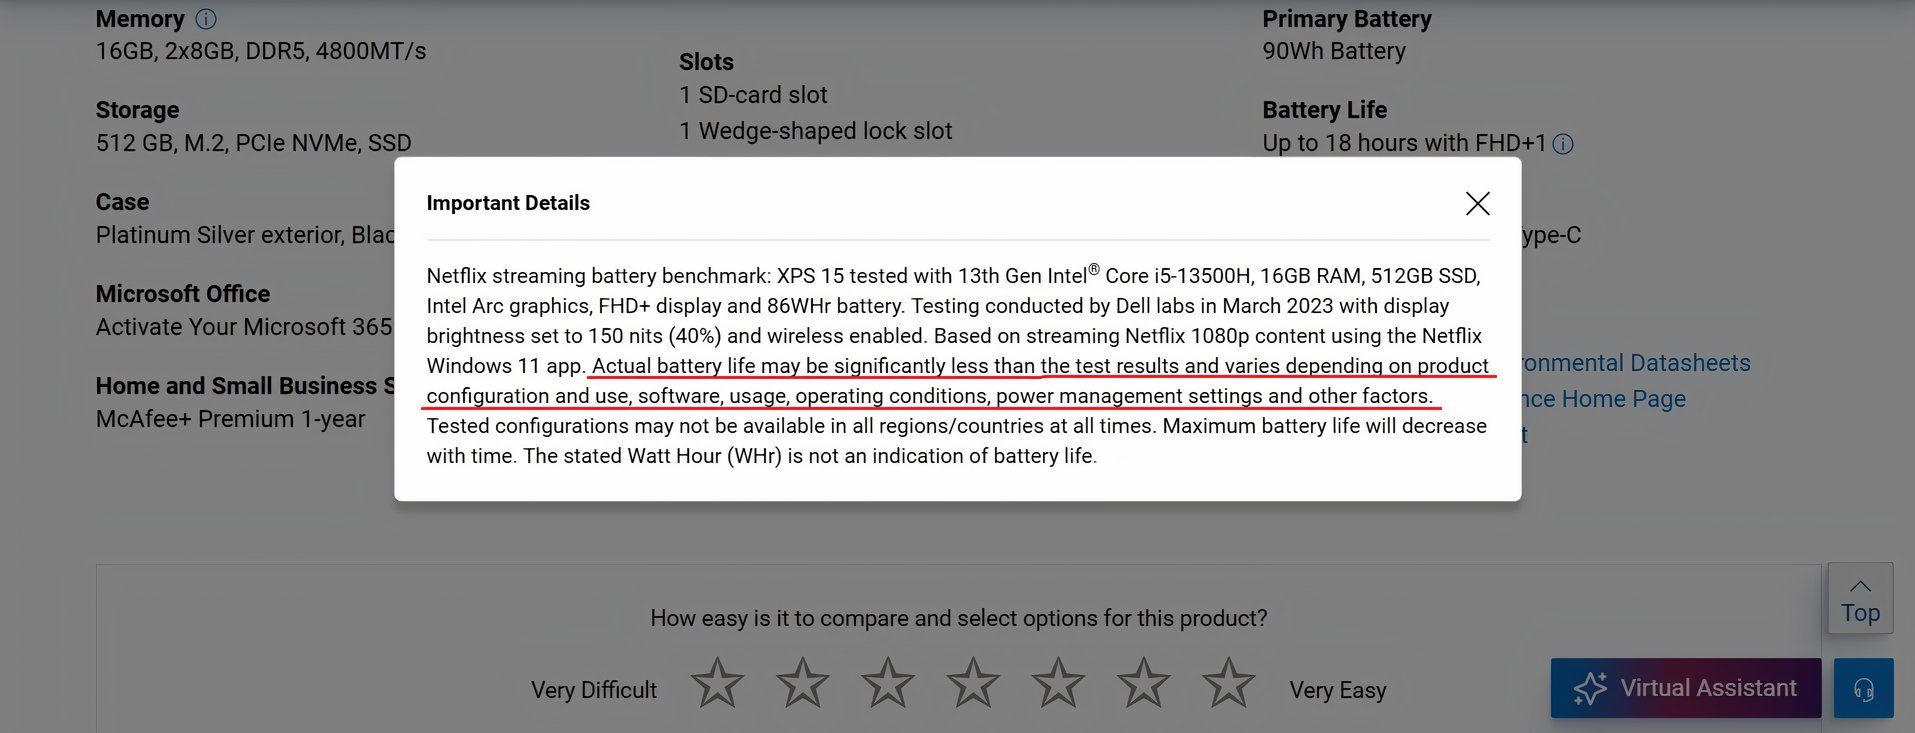Open the headset support icon

(1863, 688)
